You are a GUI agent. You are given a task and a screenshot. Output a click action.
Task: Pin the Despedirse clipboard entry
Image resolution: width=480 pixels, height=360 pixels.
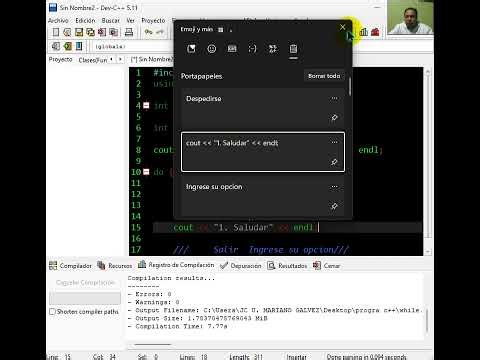[x=334, y=118]
